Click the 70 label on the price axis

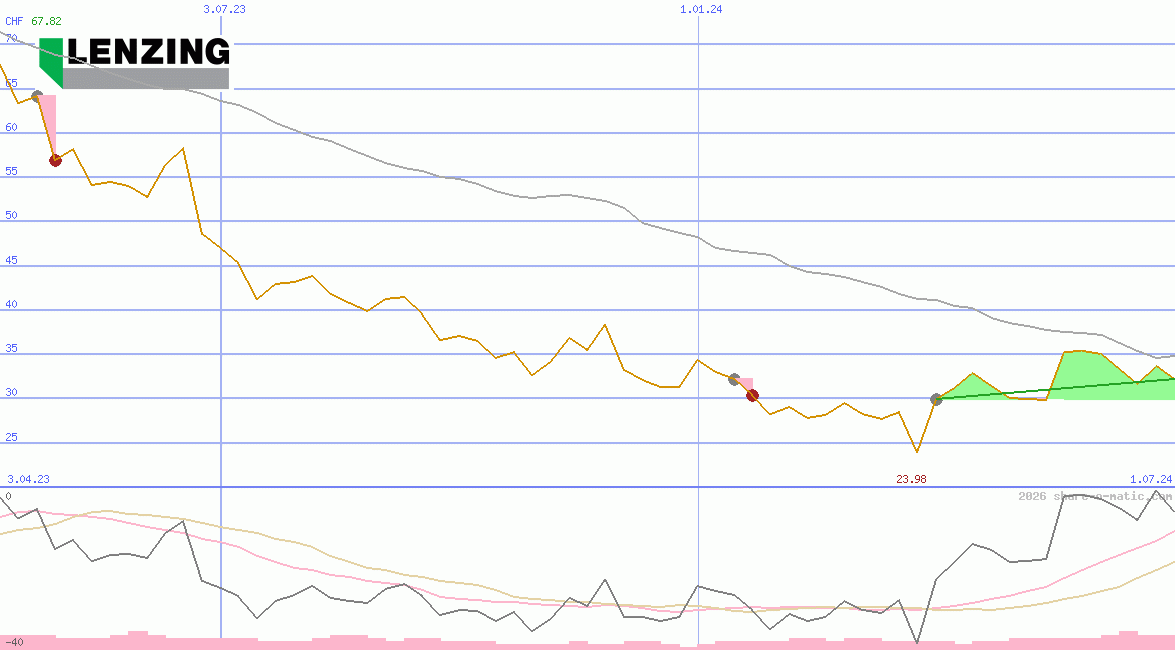point(11,38)
